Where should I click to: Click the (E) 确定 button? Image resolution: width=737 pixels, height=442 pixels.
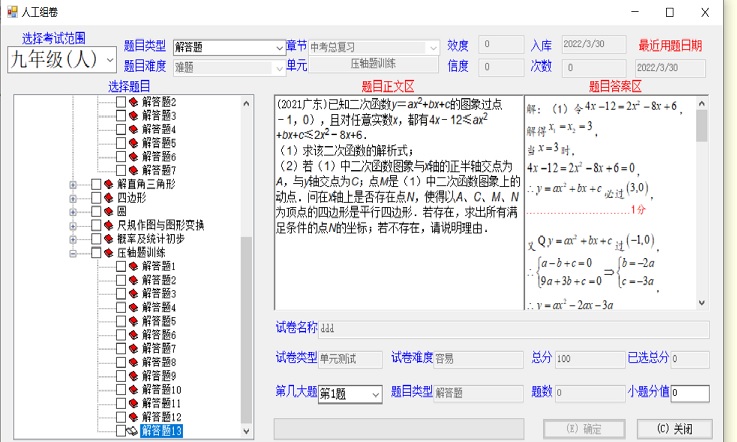coord(584,429)
